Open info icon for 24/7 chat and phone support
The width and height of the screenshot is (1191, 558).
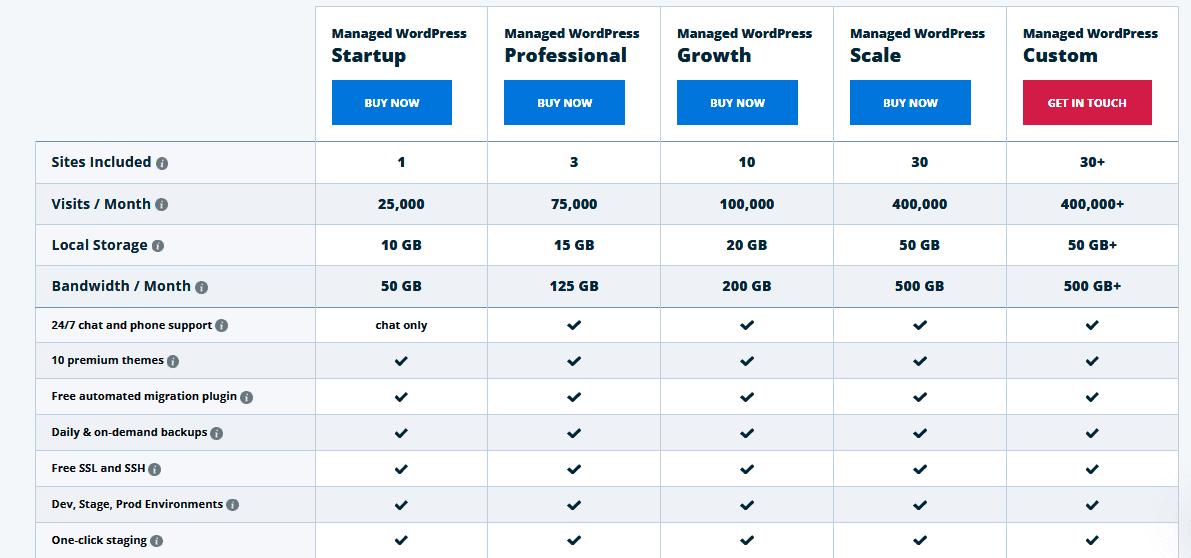tap(222, 326)
